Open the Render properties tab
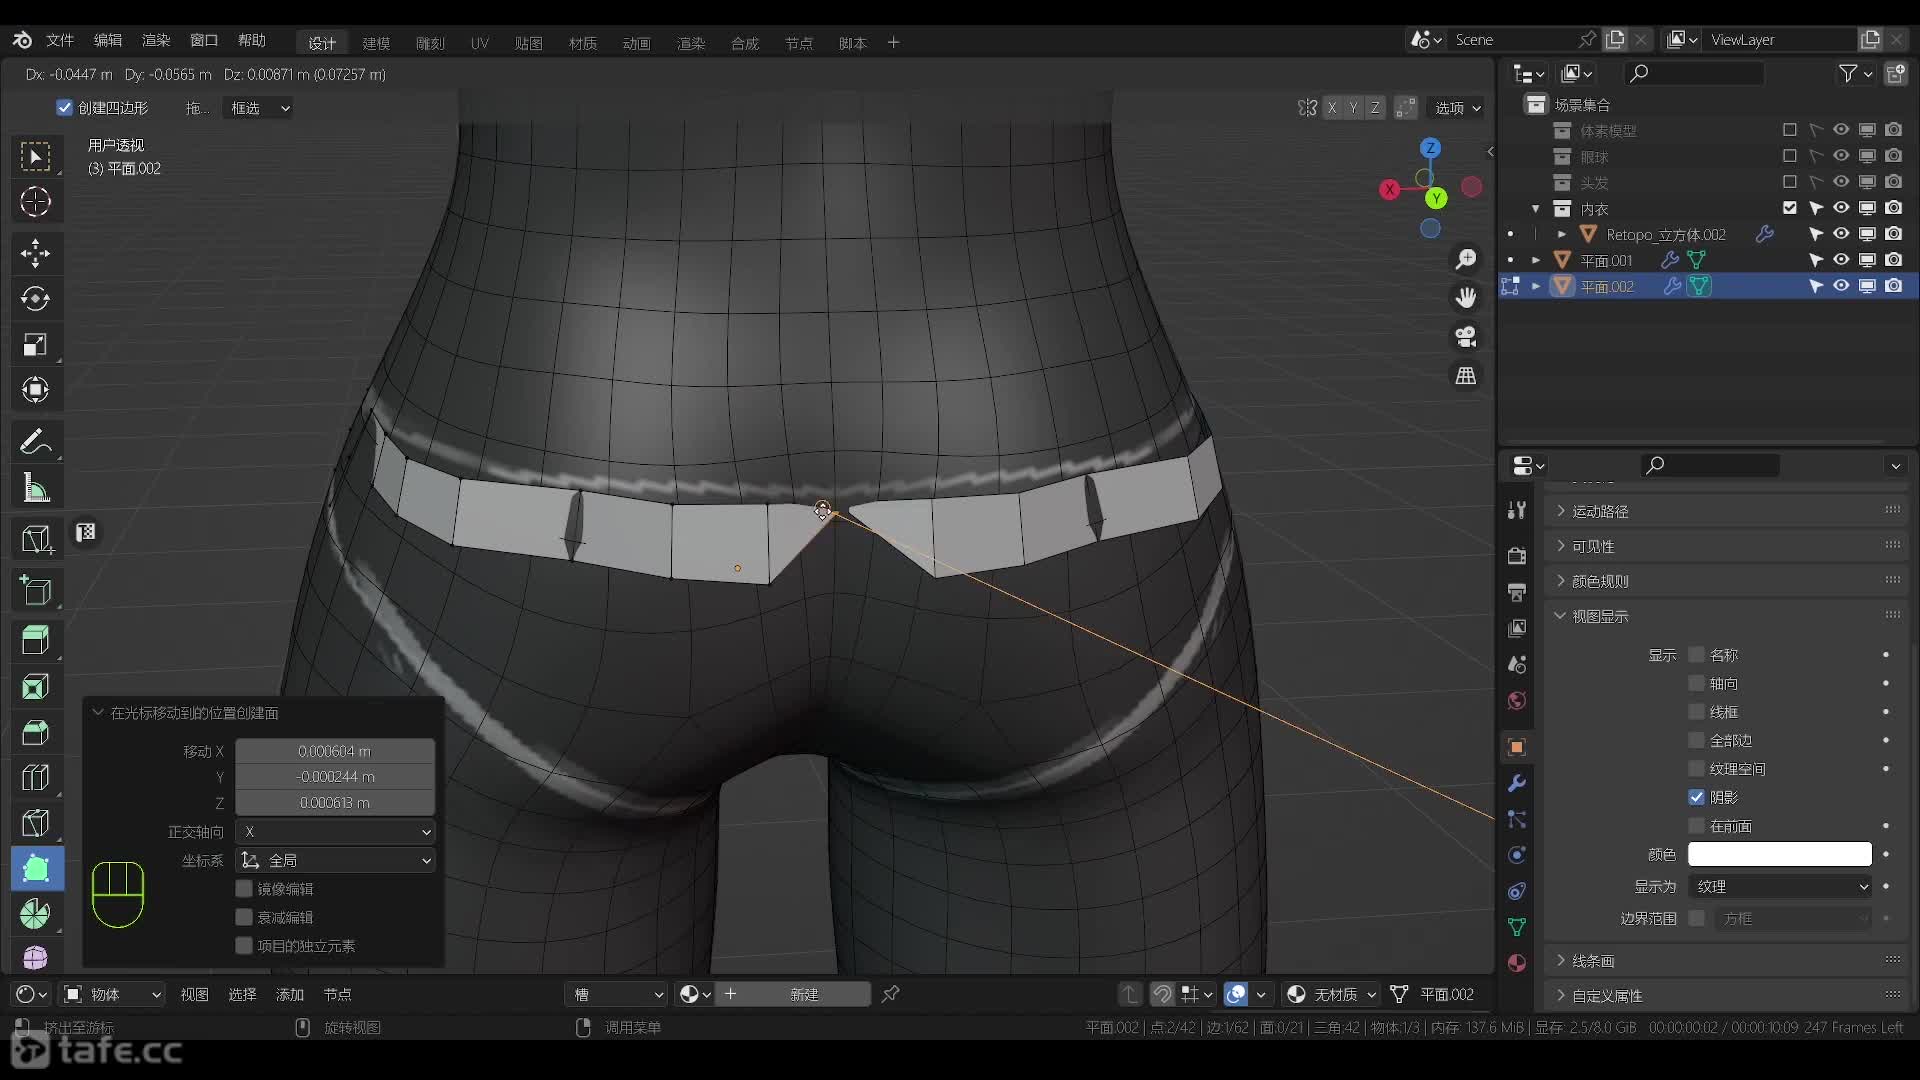This screenshot has height=1080, width=1920. point(1517,556)
